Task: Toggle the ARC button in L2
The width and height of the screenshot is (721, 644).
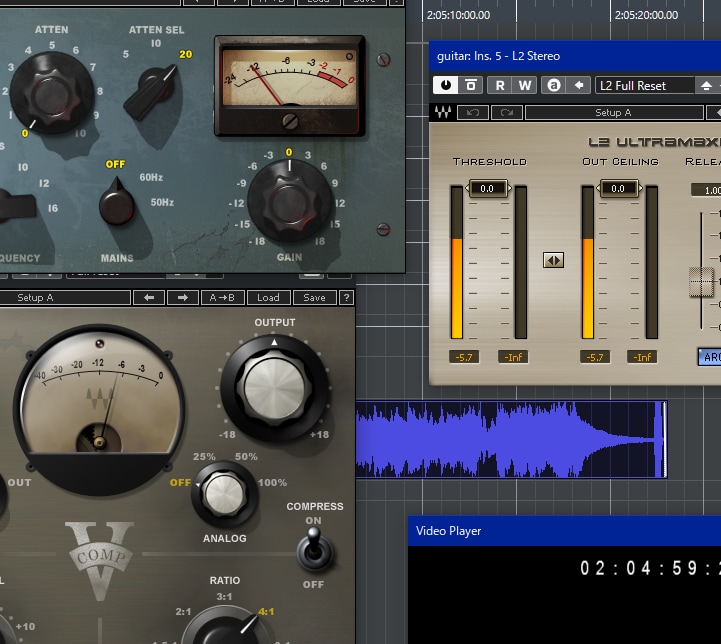Action: click(710, 357)
